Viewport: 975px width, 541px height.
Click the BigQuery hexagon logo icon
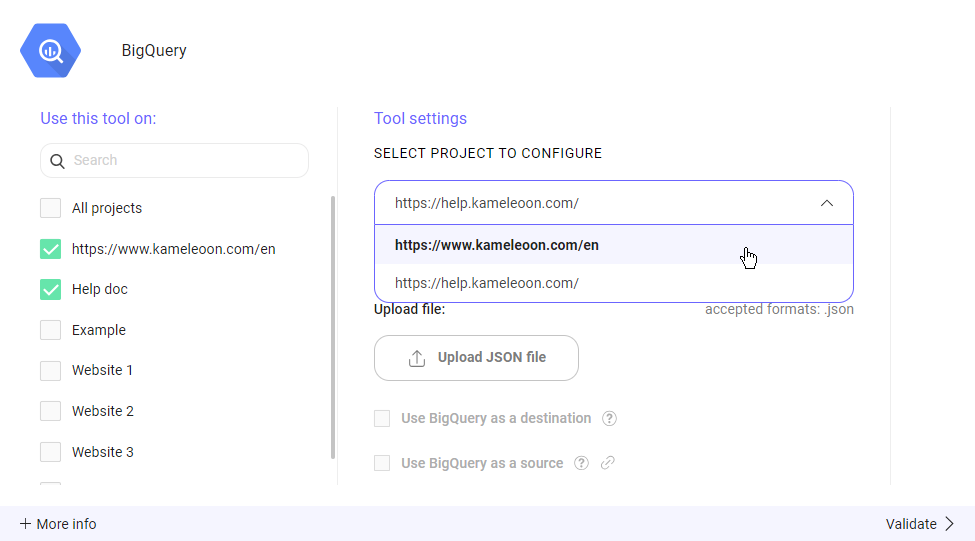tap(50, 51)
